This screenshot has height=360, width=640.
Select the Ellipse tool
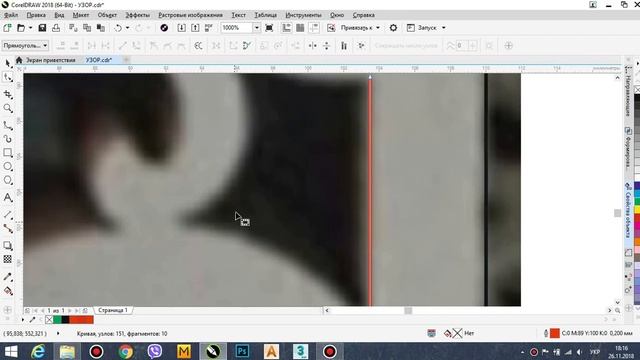point(8,167)
